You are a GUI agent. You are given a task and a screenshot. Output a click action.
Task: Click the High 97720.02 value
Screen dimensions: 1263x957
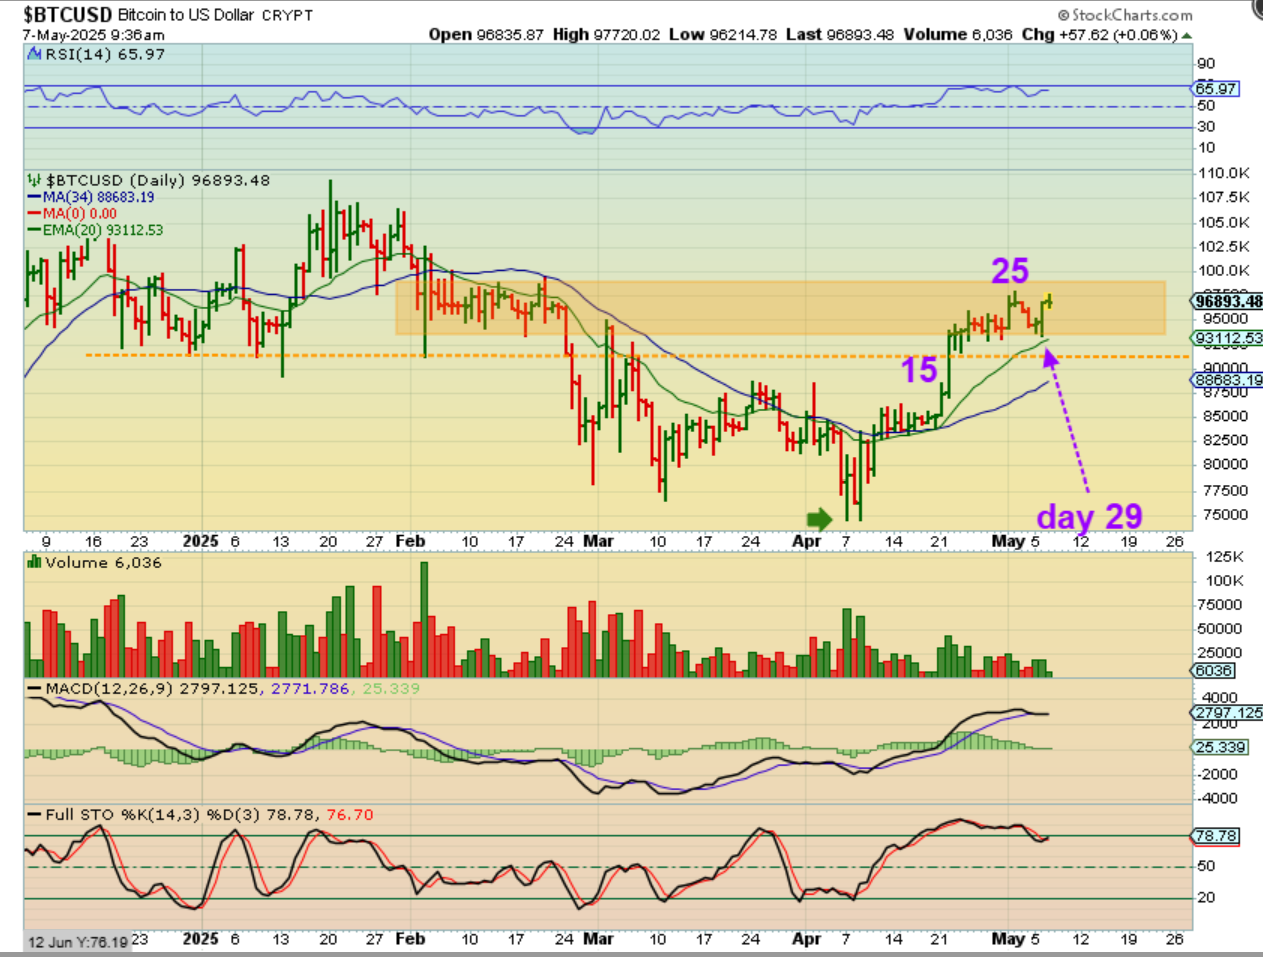(607, 34)
